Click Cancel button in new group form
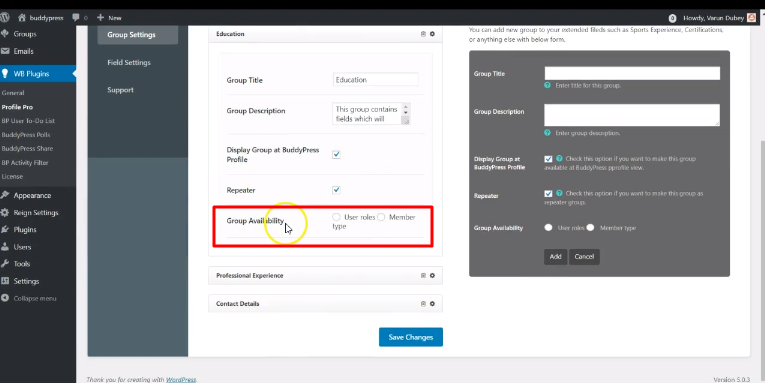Screen dimensions: 765x383 (584, 257)
